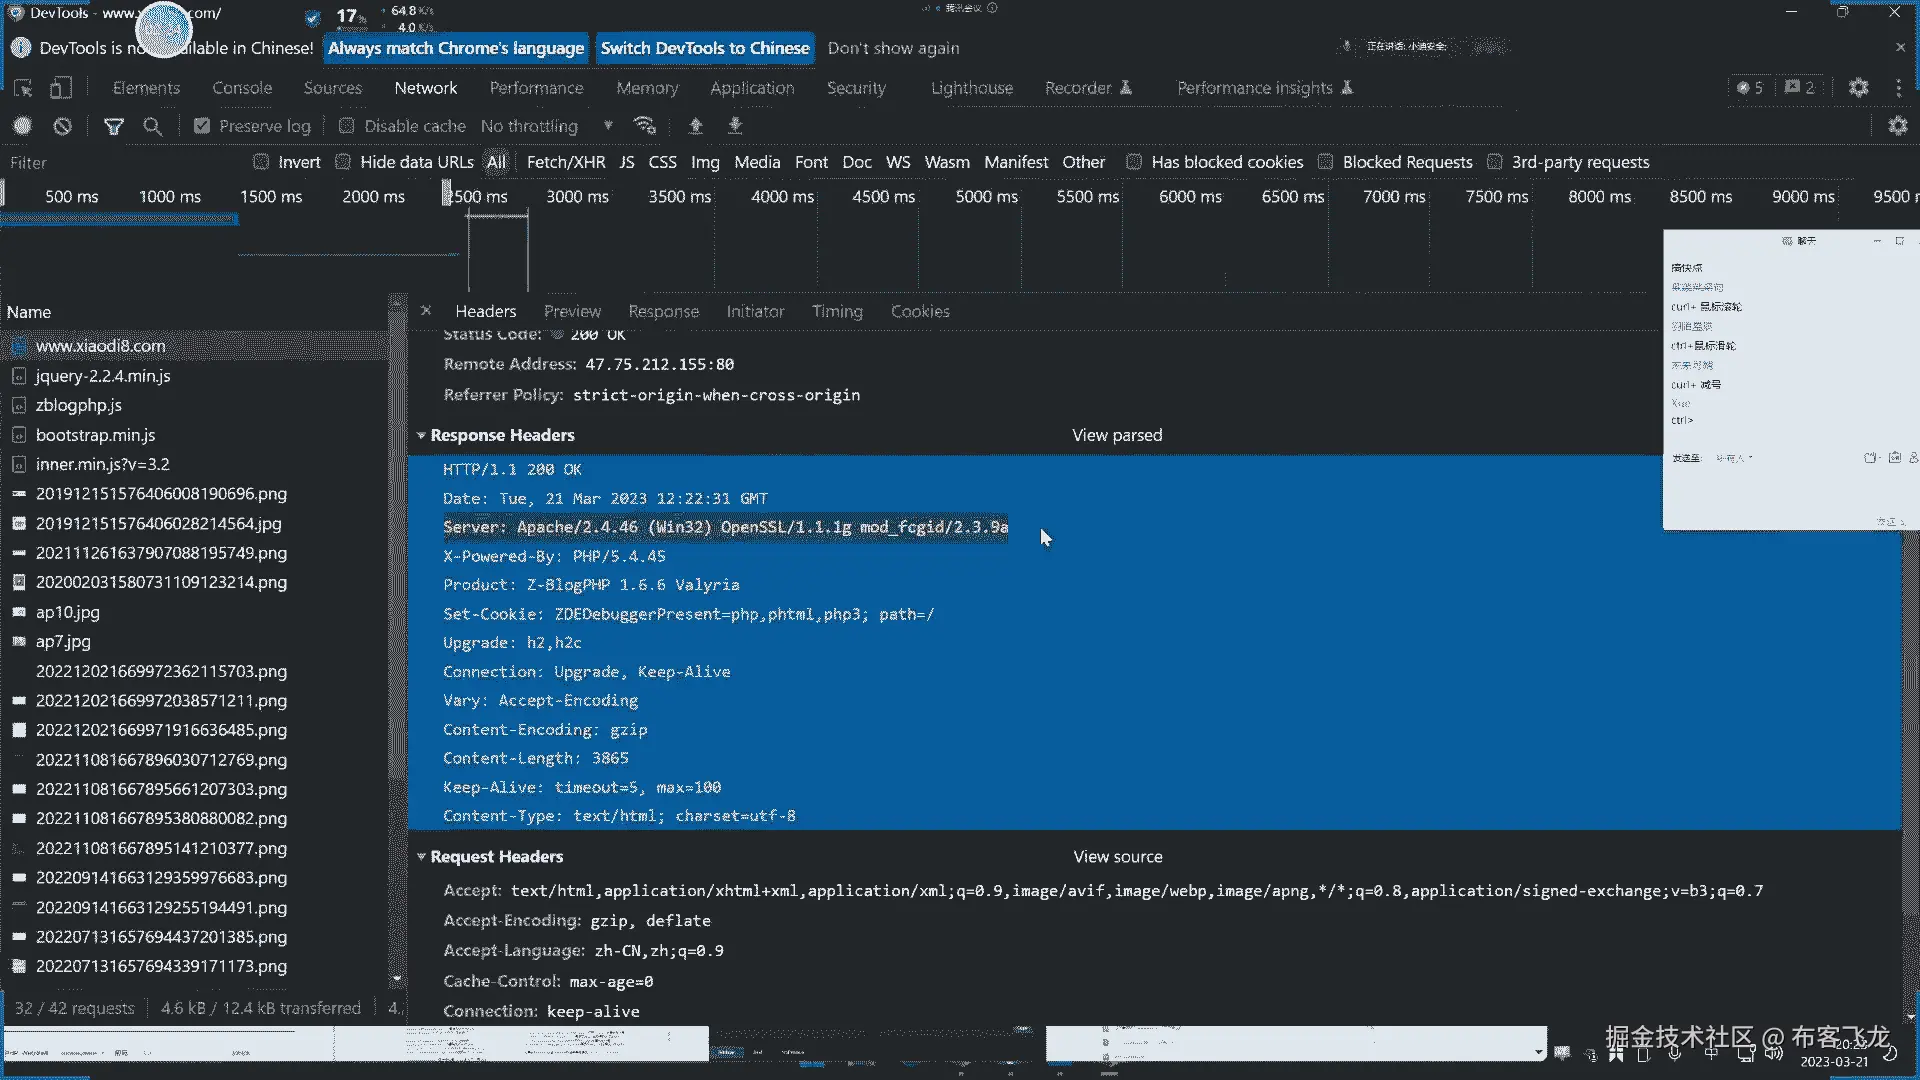
Task: Stop recording network log
Action: (22, 126)
